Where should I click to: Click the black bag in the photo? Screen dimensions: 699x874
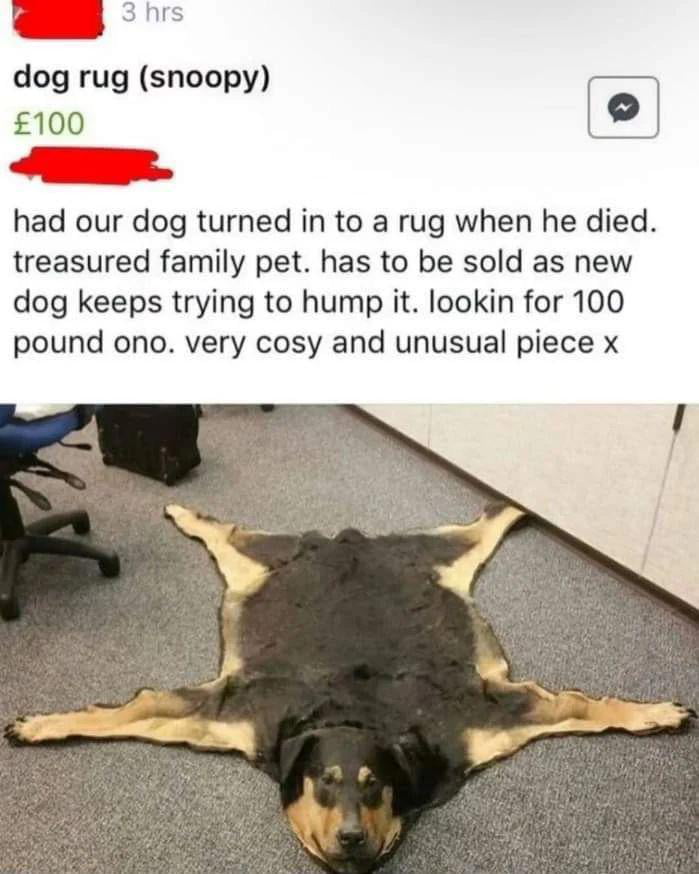[149, 443]
